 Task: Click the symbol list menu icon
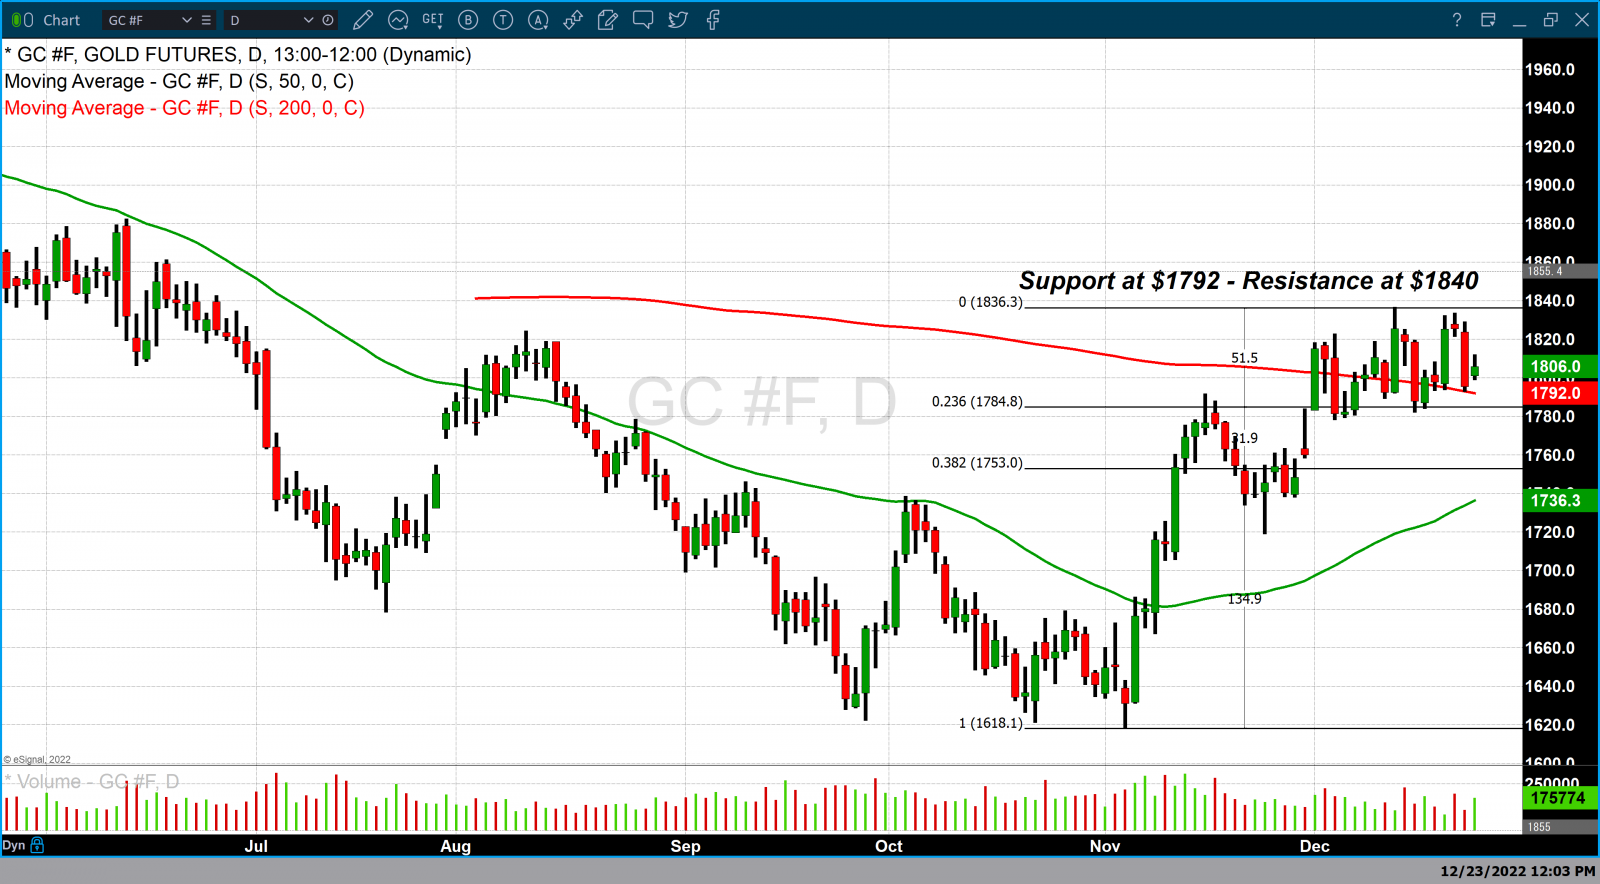206,20
